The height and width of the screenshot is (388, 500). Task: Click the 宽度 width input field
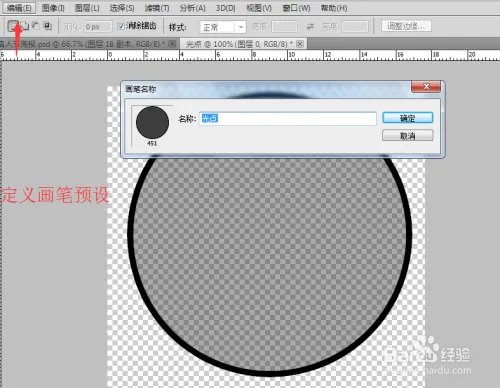pos(284,27)
